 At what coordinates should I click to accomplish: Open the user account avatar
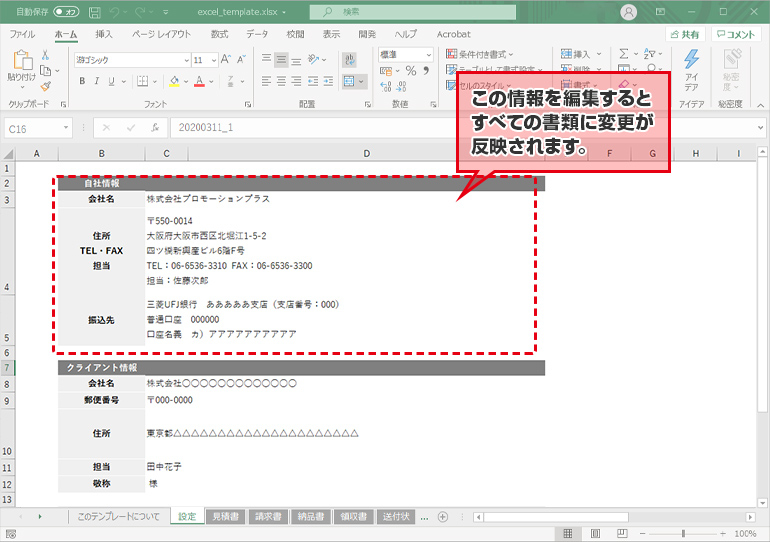point(628,12)
